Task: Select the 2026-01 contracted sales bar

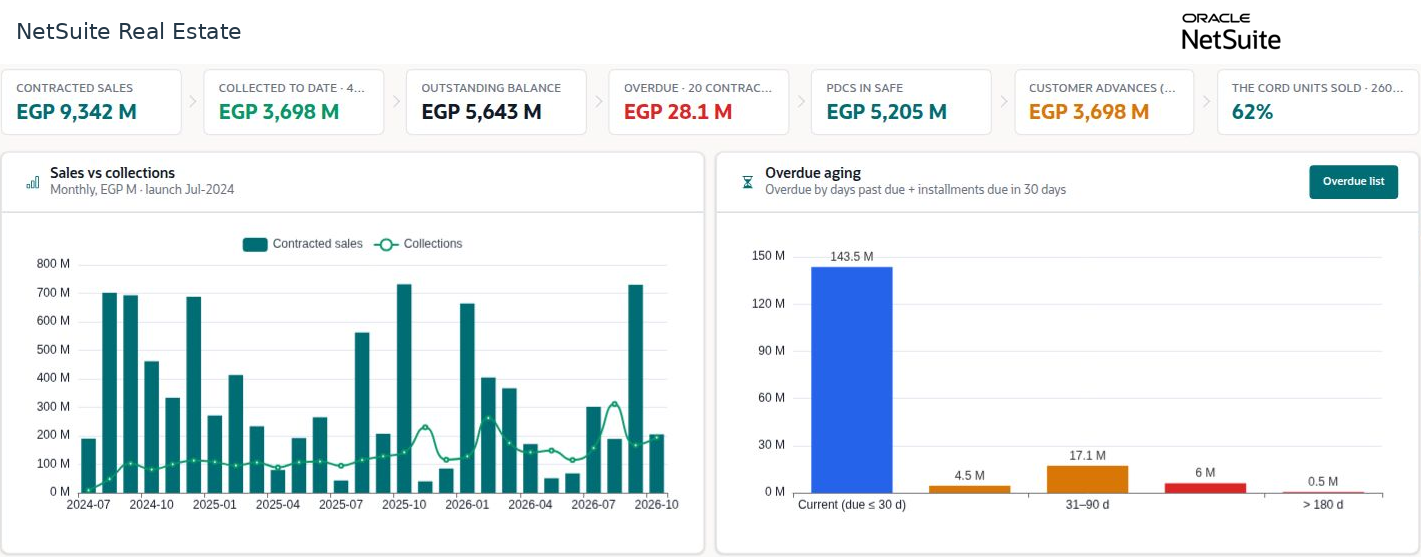Action: [467, 397]
